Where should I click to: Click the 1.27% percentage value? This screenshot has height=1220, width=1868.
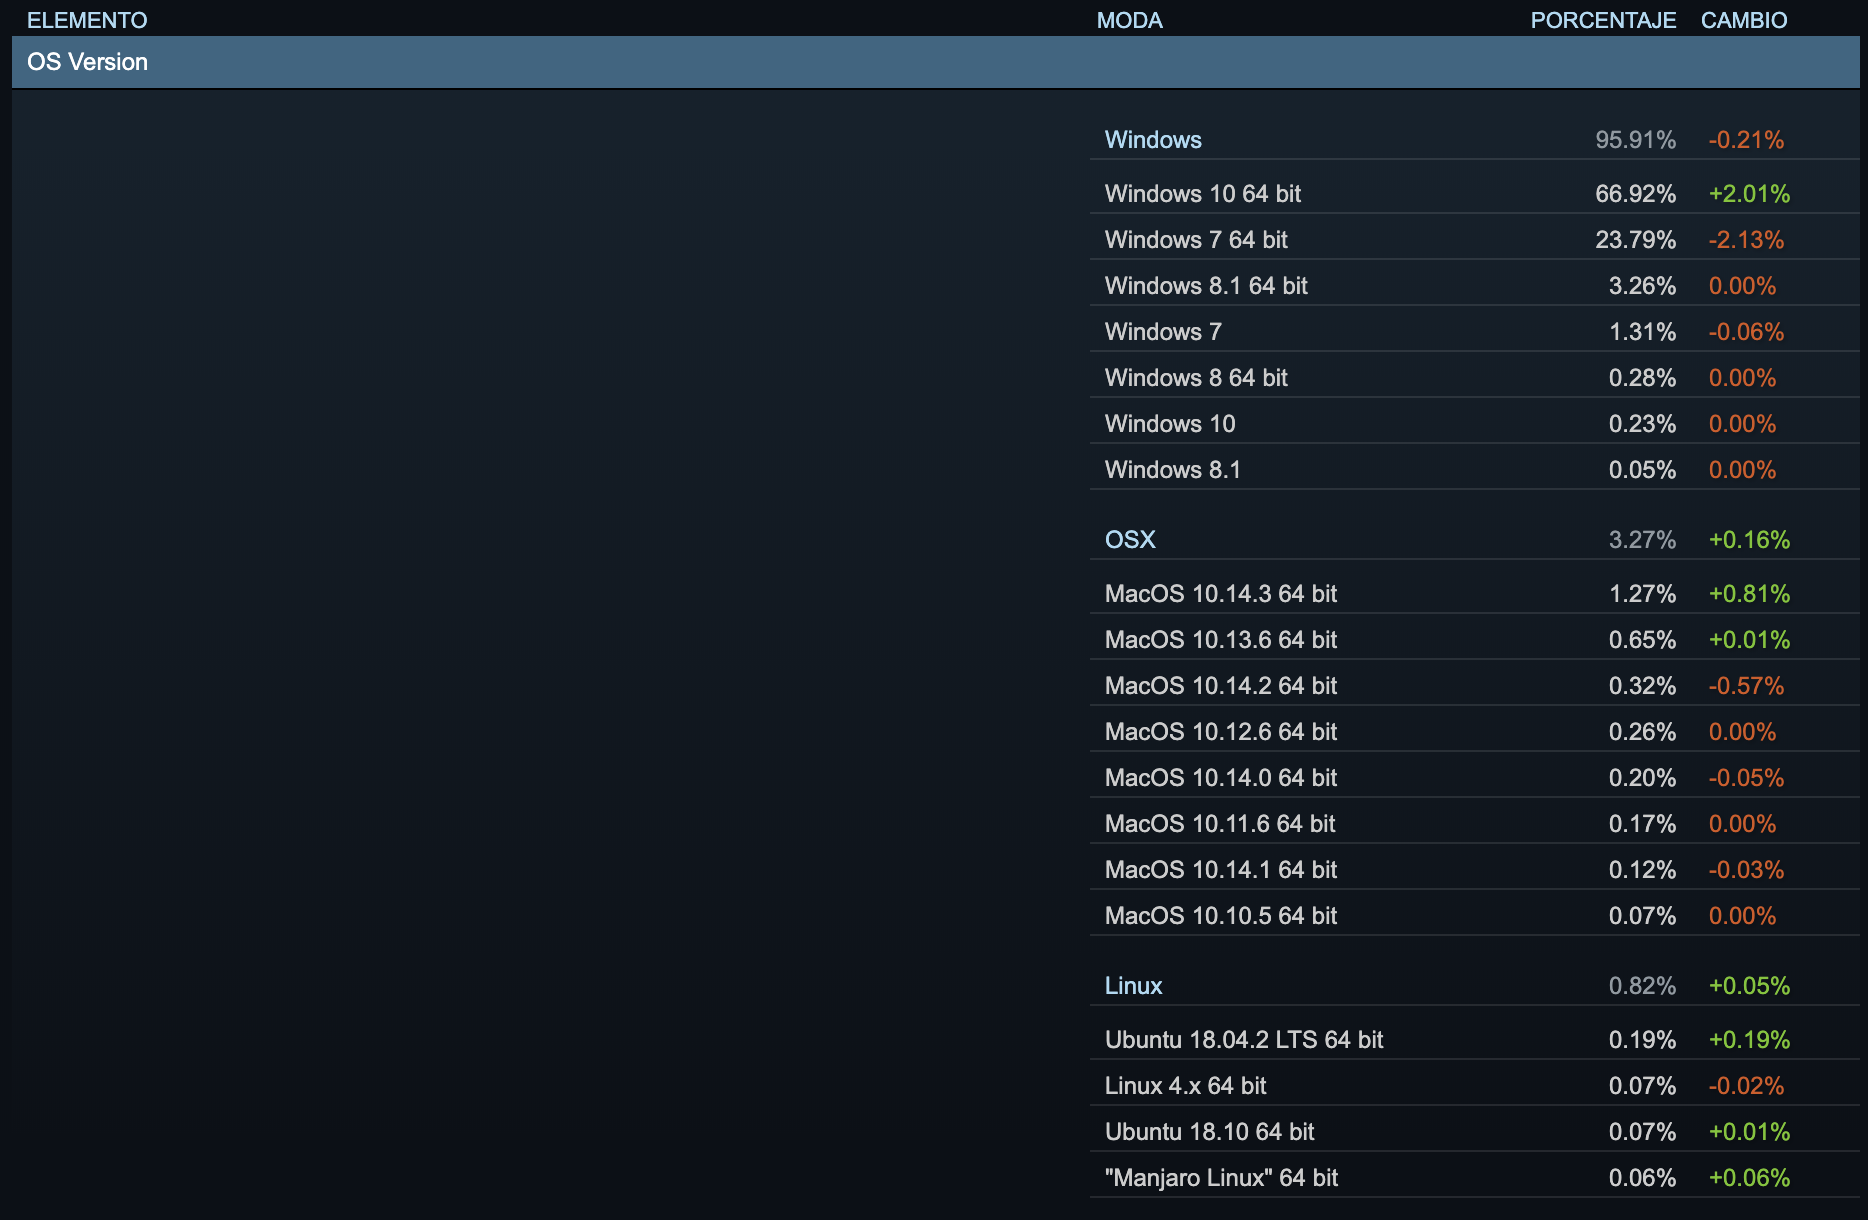[x=1642, y=594]
